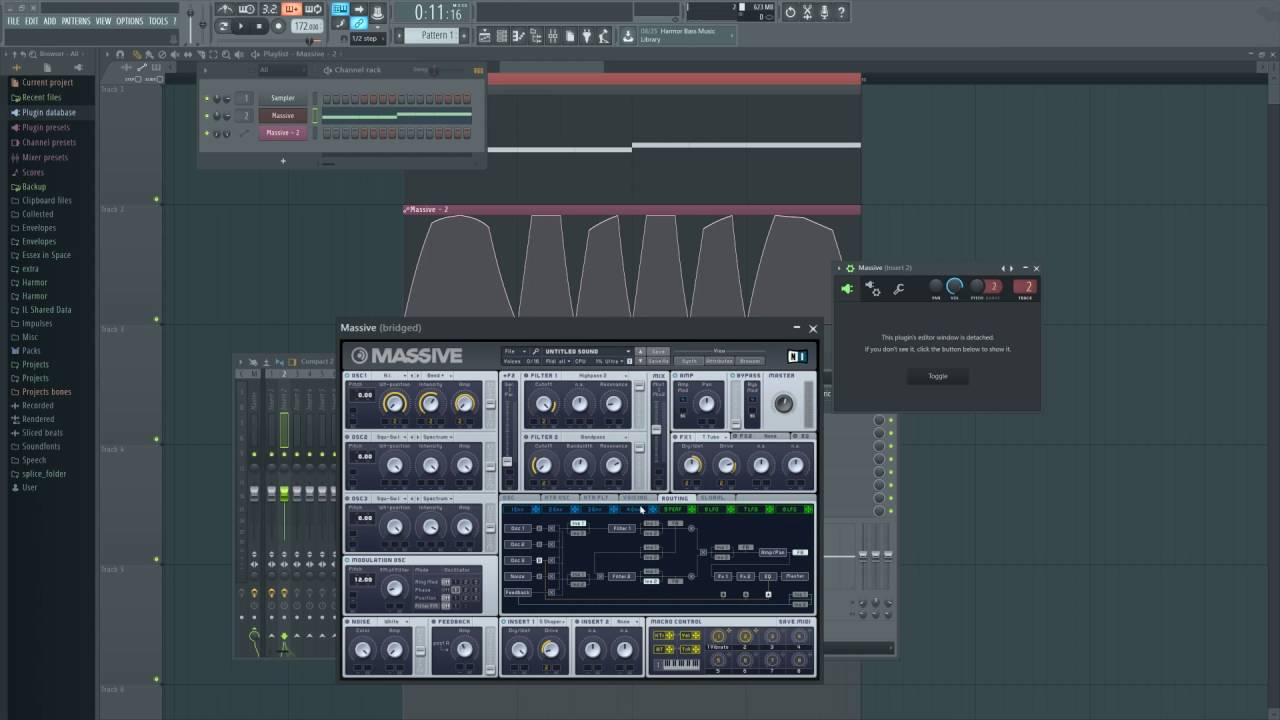Open the FILE menu
This screenshot has width=1280, height=720.
pyautogui.click(x=14, y=21)
